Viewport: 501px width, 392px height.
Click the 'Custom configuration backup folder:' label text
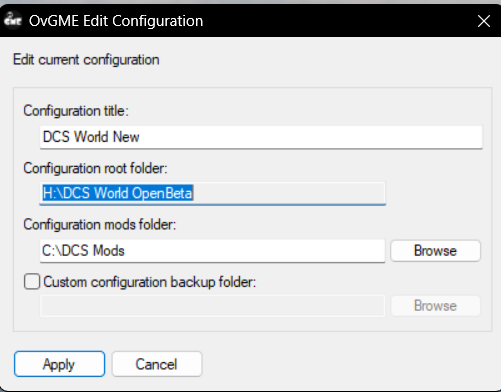(150, 282)
